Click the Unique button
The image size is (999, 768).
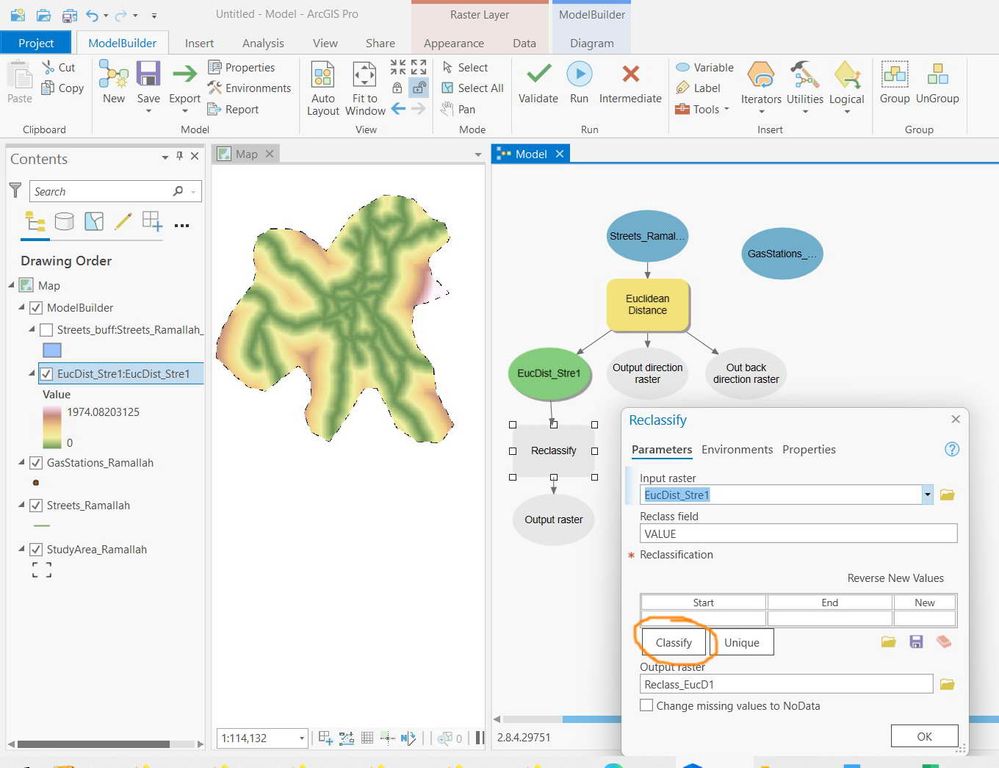click(742, 642)
